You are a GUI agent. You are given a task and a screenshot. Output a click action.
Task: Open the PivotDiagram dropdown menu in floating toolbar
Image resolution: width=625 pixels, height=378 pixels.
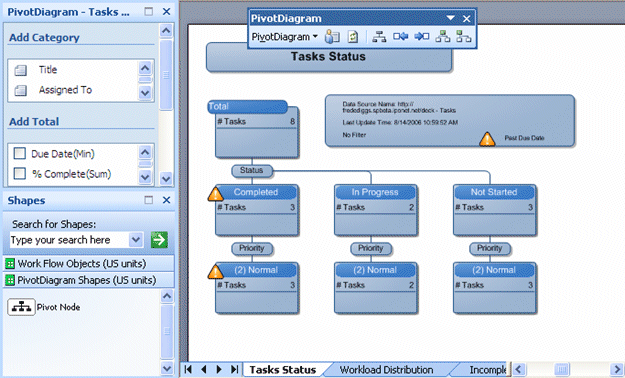click(285, 37)
